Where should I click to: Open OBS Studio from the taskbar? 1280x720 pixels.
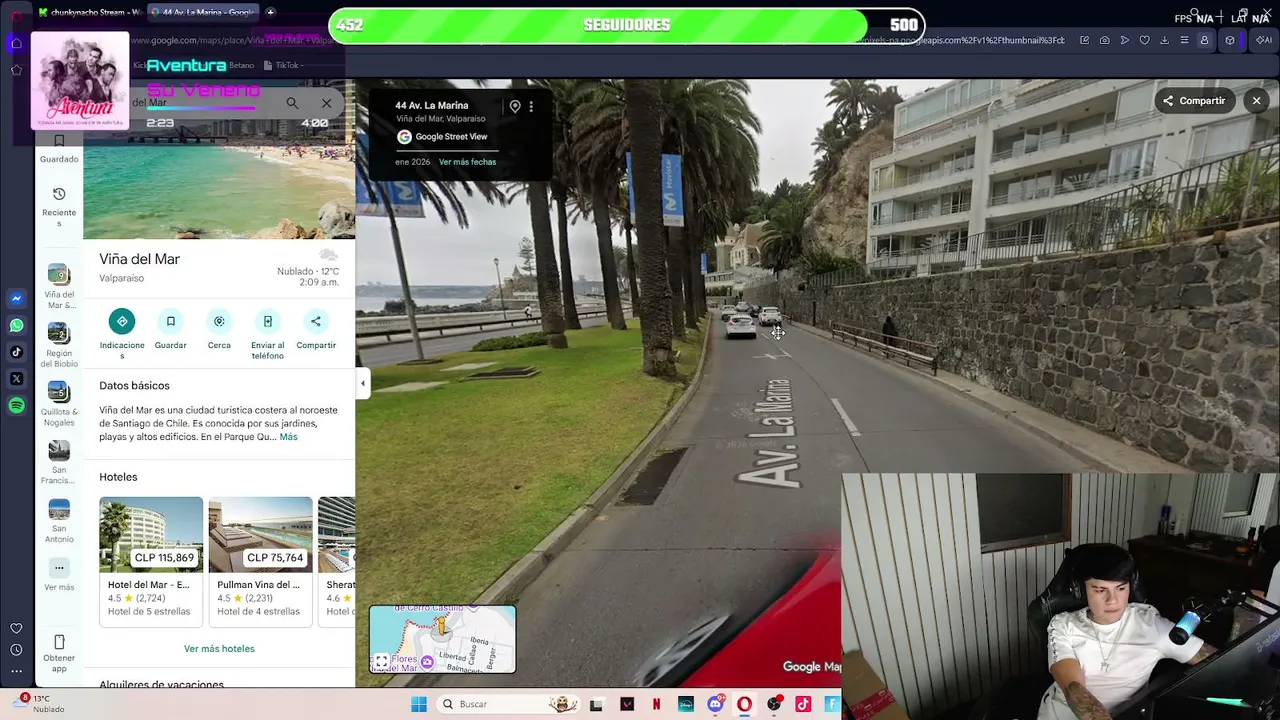coord(774,704)
